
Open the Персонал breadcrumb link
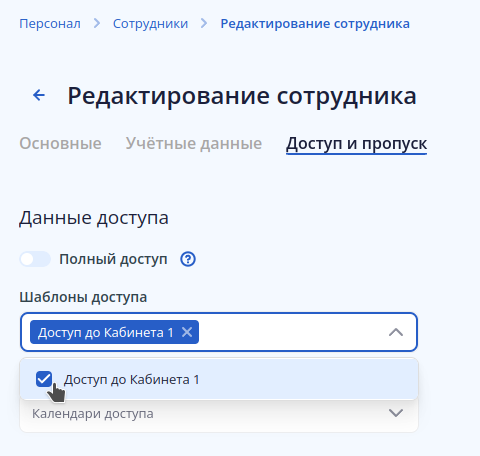point(50,24)
